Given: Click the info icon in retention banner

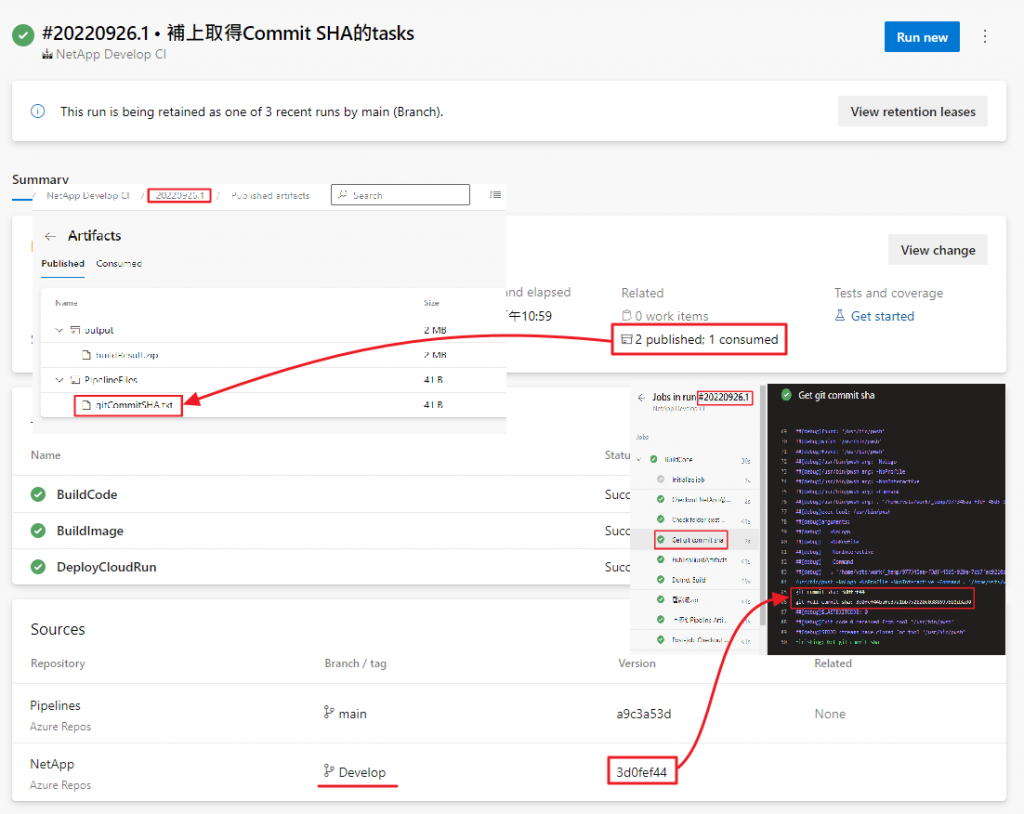Looking at the screenshot, I should coord(38,111).
